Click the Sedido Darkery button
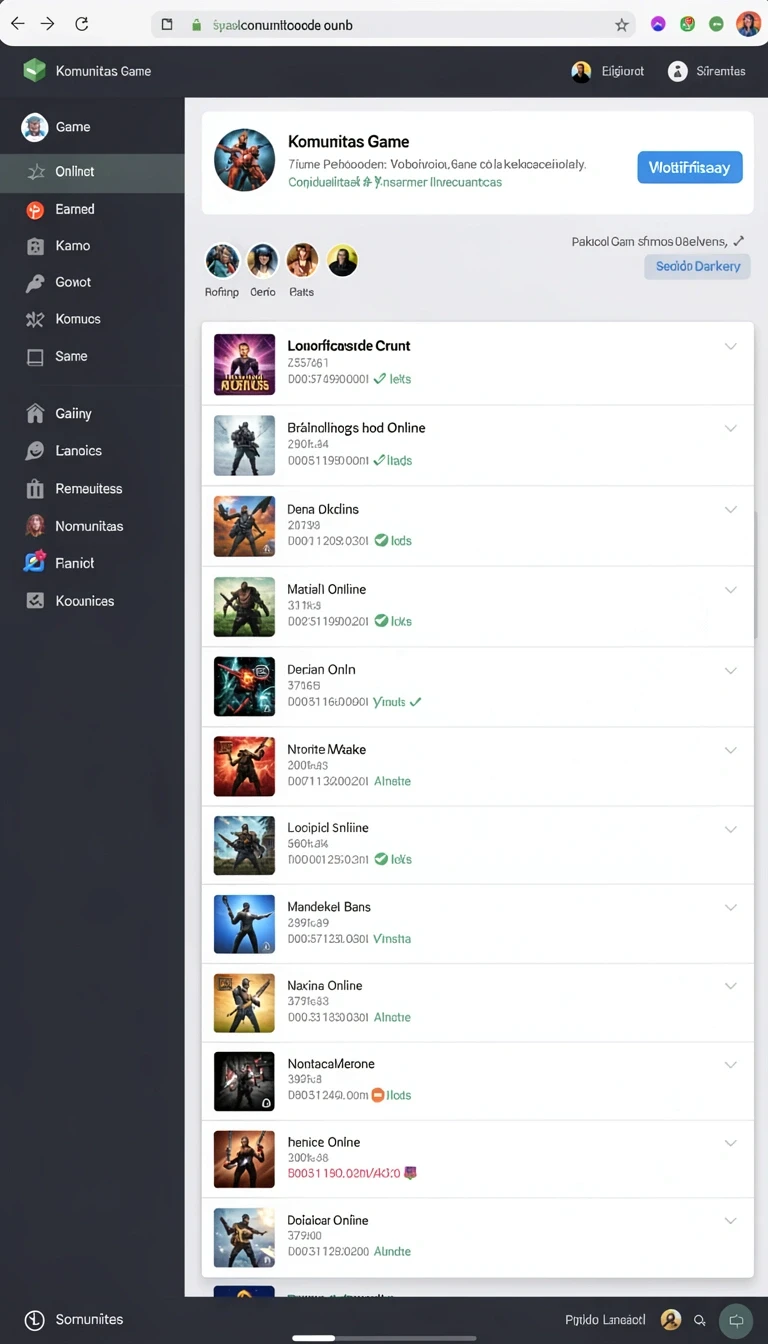768x1344 pixels. (x=697, y=266)
